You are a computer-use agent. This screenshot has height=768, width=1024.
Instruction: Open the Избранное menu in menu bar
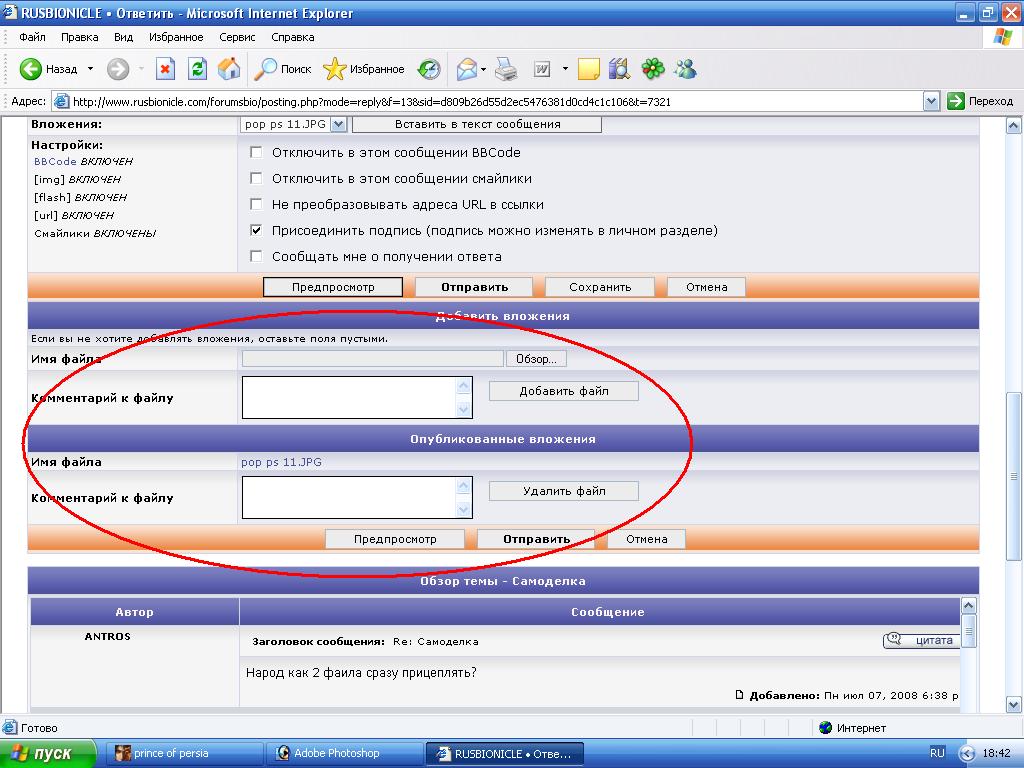coord(176,37)
